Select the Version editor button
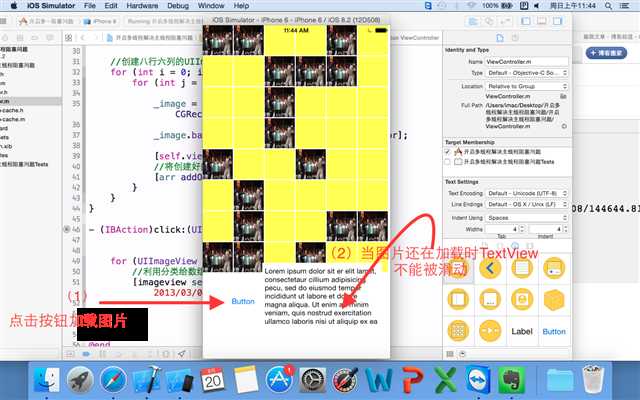 505,21
